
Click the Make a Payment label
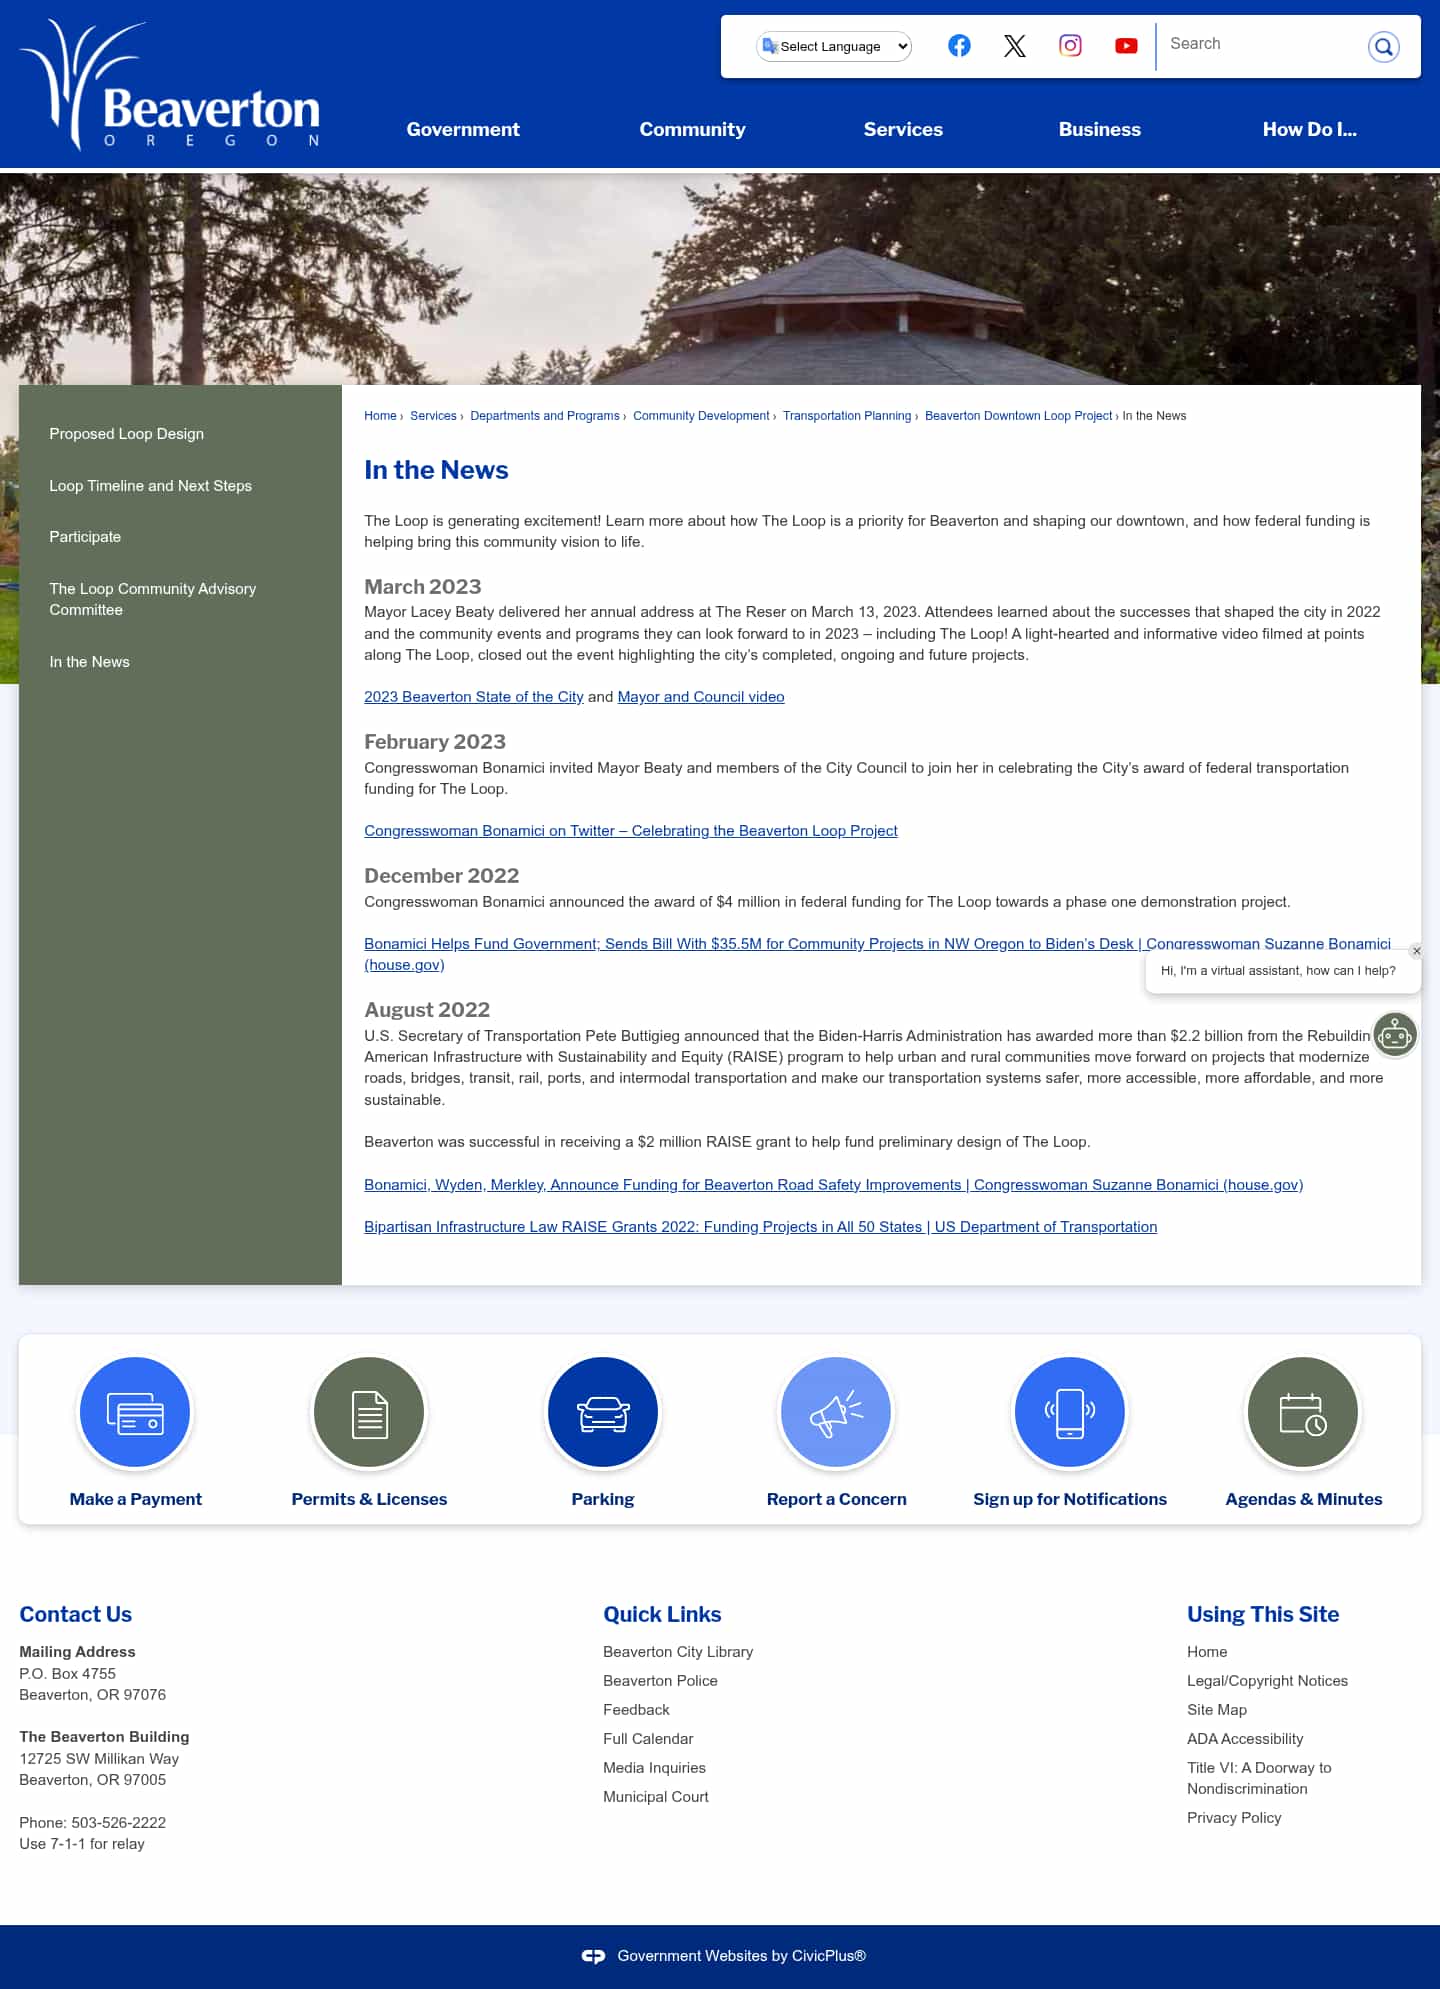(135, 1499)
